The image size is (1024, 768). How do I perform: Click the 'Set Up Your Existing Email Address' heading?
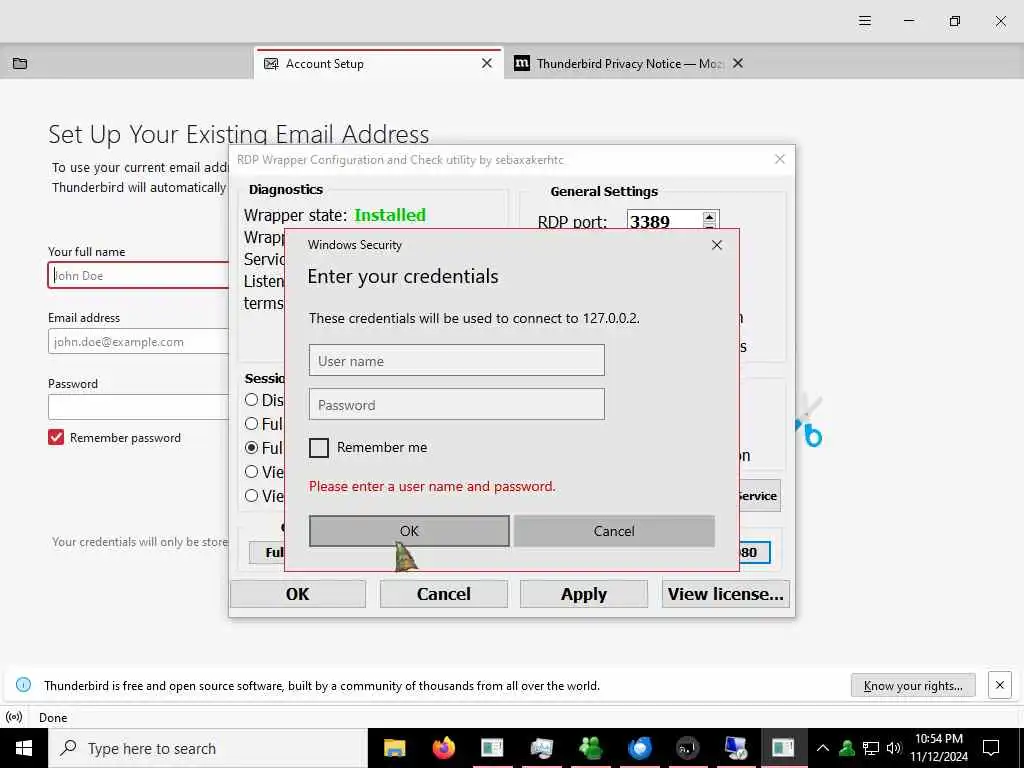tap(238, 134)
